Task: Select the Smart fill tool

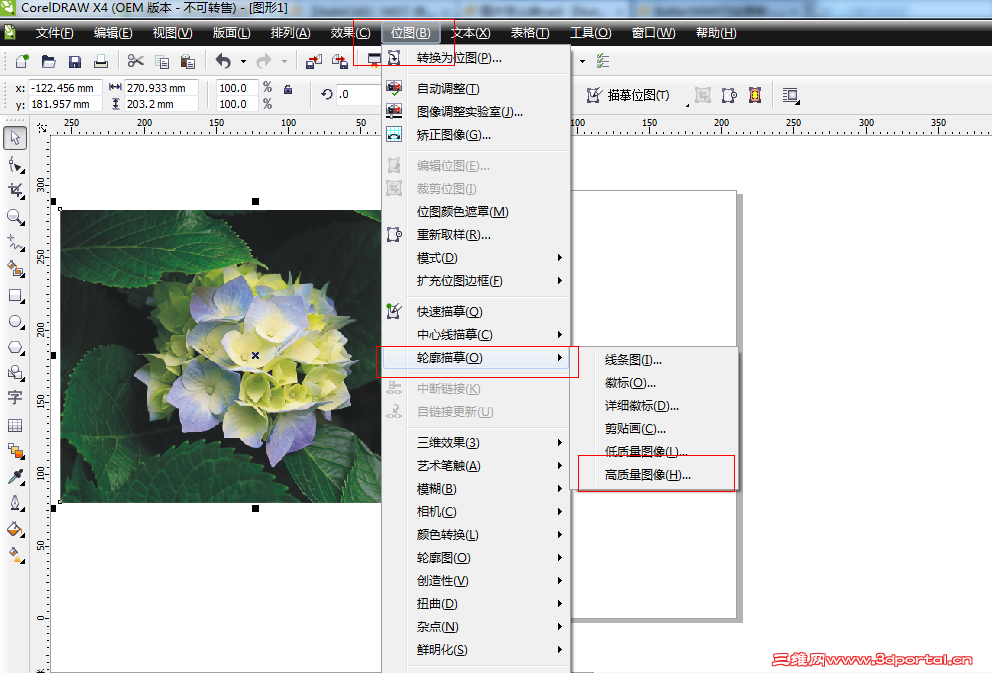Action: [15, 269]
